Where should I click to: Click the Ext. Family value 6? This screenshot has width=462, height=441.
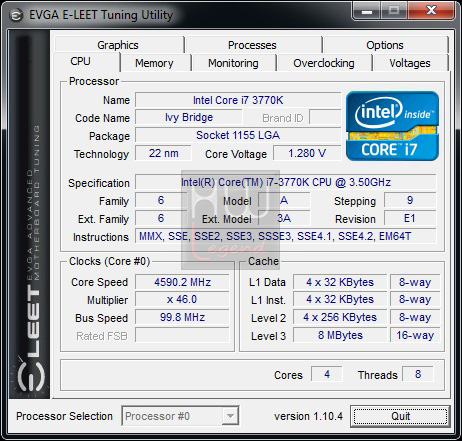161,218
